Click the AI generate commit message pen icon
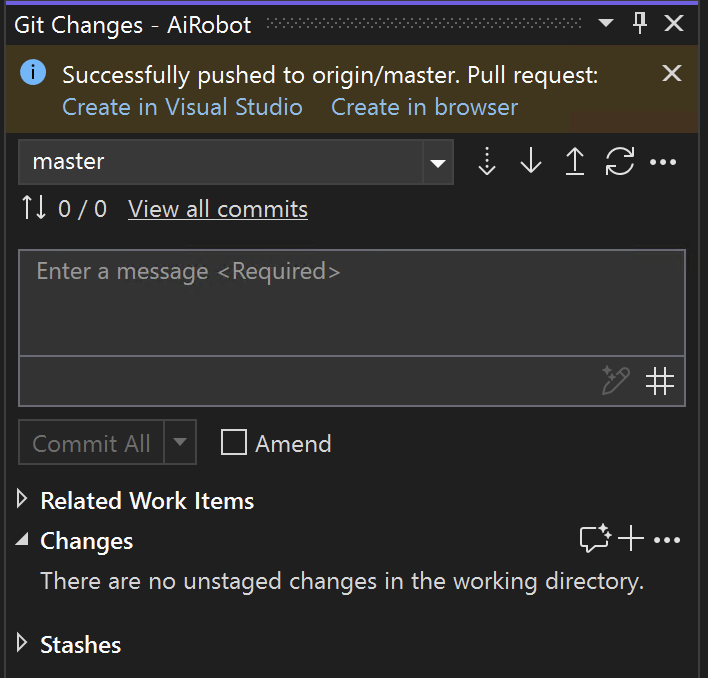This screenshot has width=708, height=678. [x=615, y=381]
